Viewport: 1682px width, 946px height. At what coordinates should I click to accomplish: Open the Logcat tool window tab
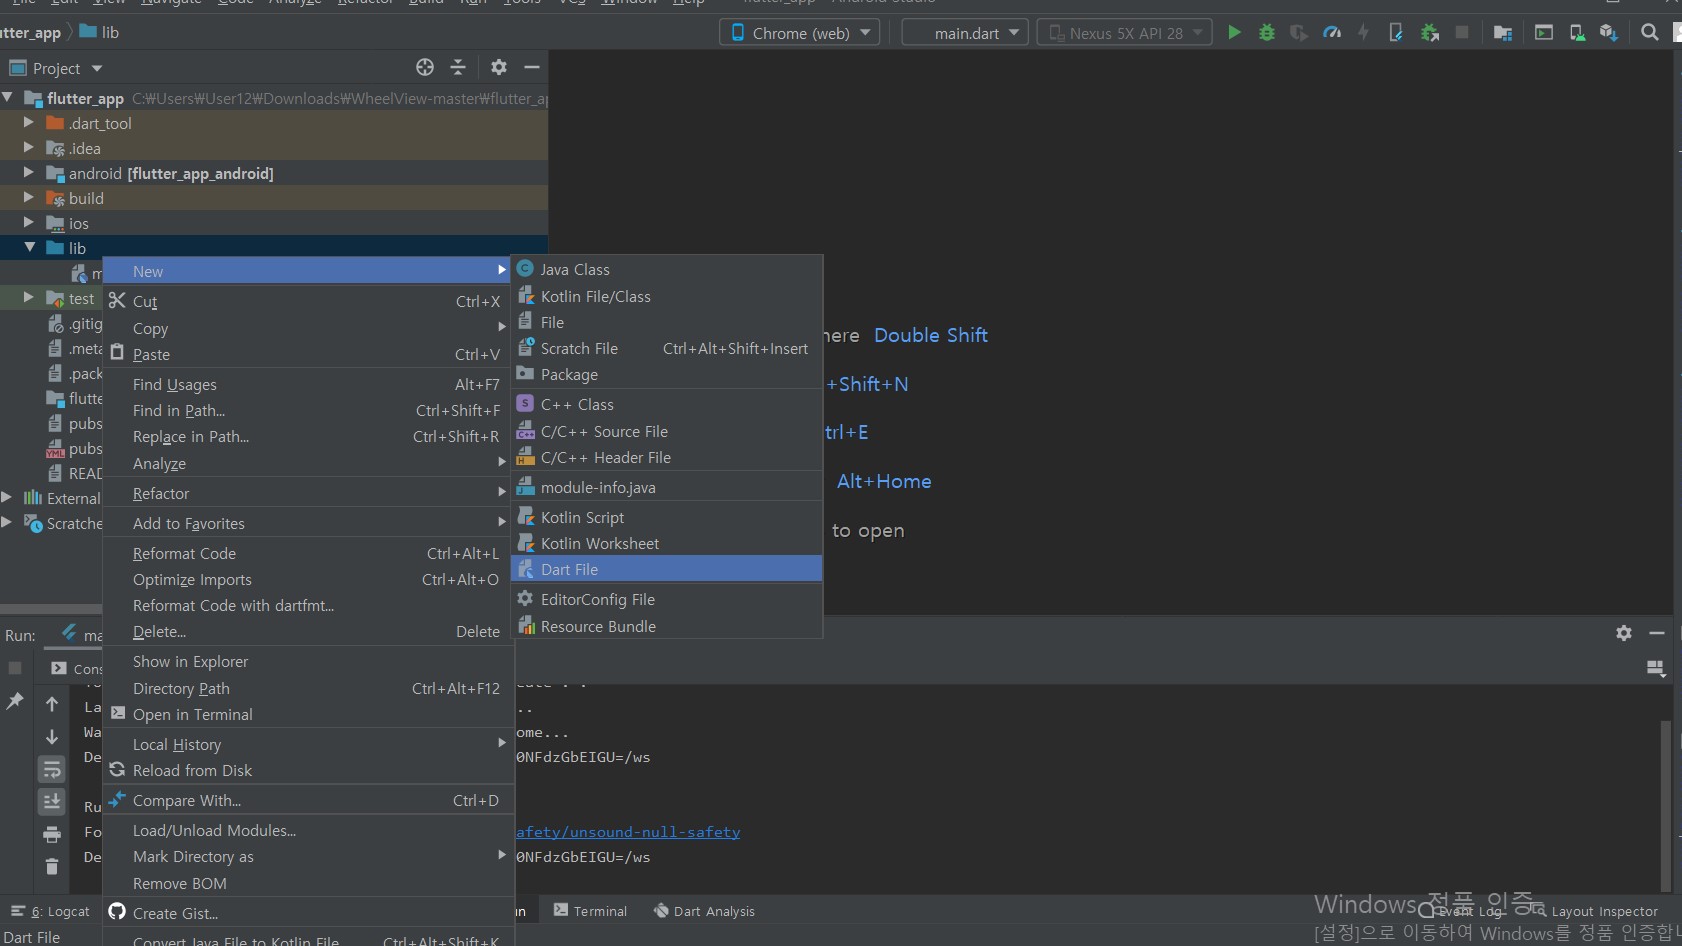point(50,911)
